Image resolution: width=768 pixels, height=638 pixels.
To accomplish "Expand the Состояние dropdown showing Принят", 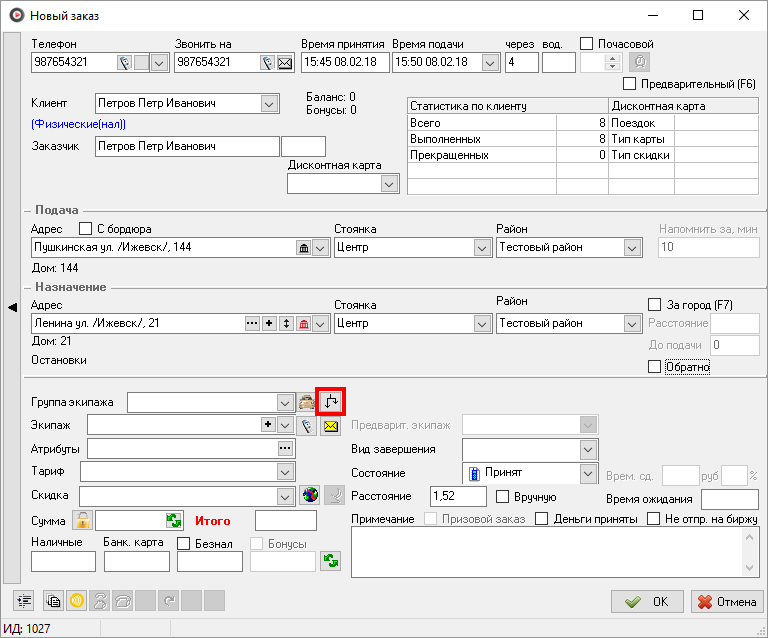I will 588,473.
